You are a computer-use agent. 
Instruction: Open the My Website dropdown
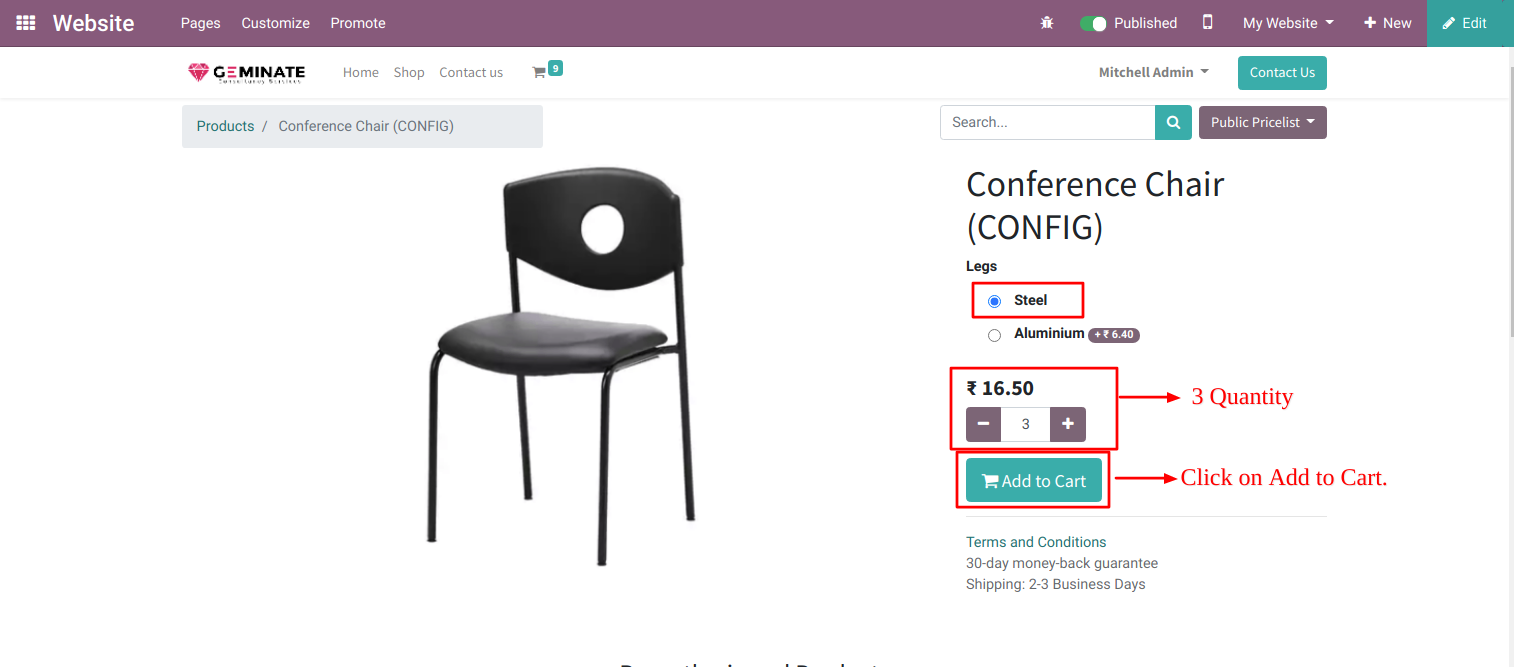click(x=1287, y=22)
